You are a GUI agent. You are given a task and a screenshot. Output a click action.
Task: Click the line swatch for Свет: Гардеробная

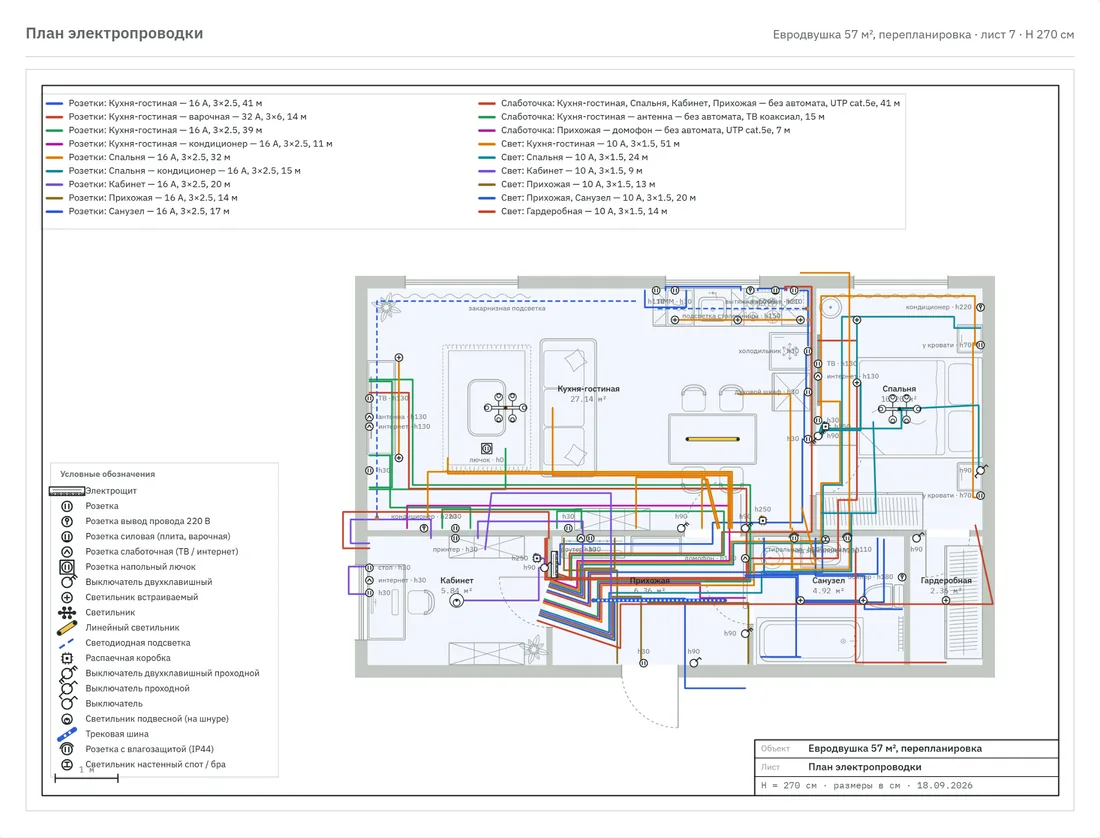(487, 212)
